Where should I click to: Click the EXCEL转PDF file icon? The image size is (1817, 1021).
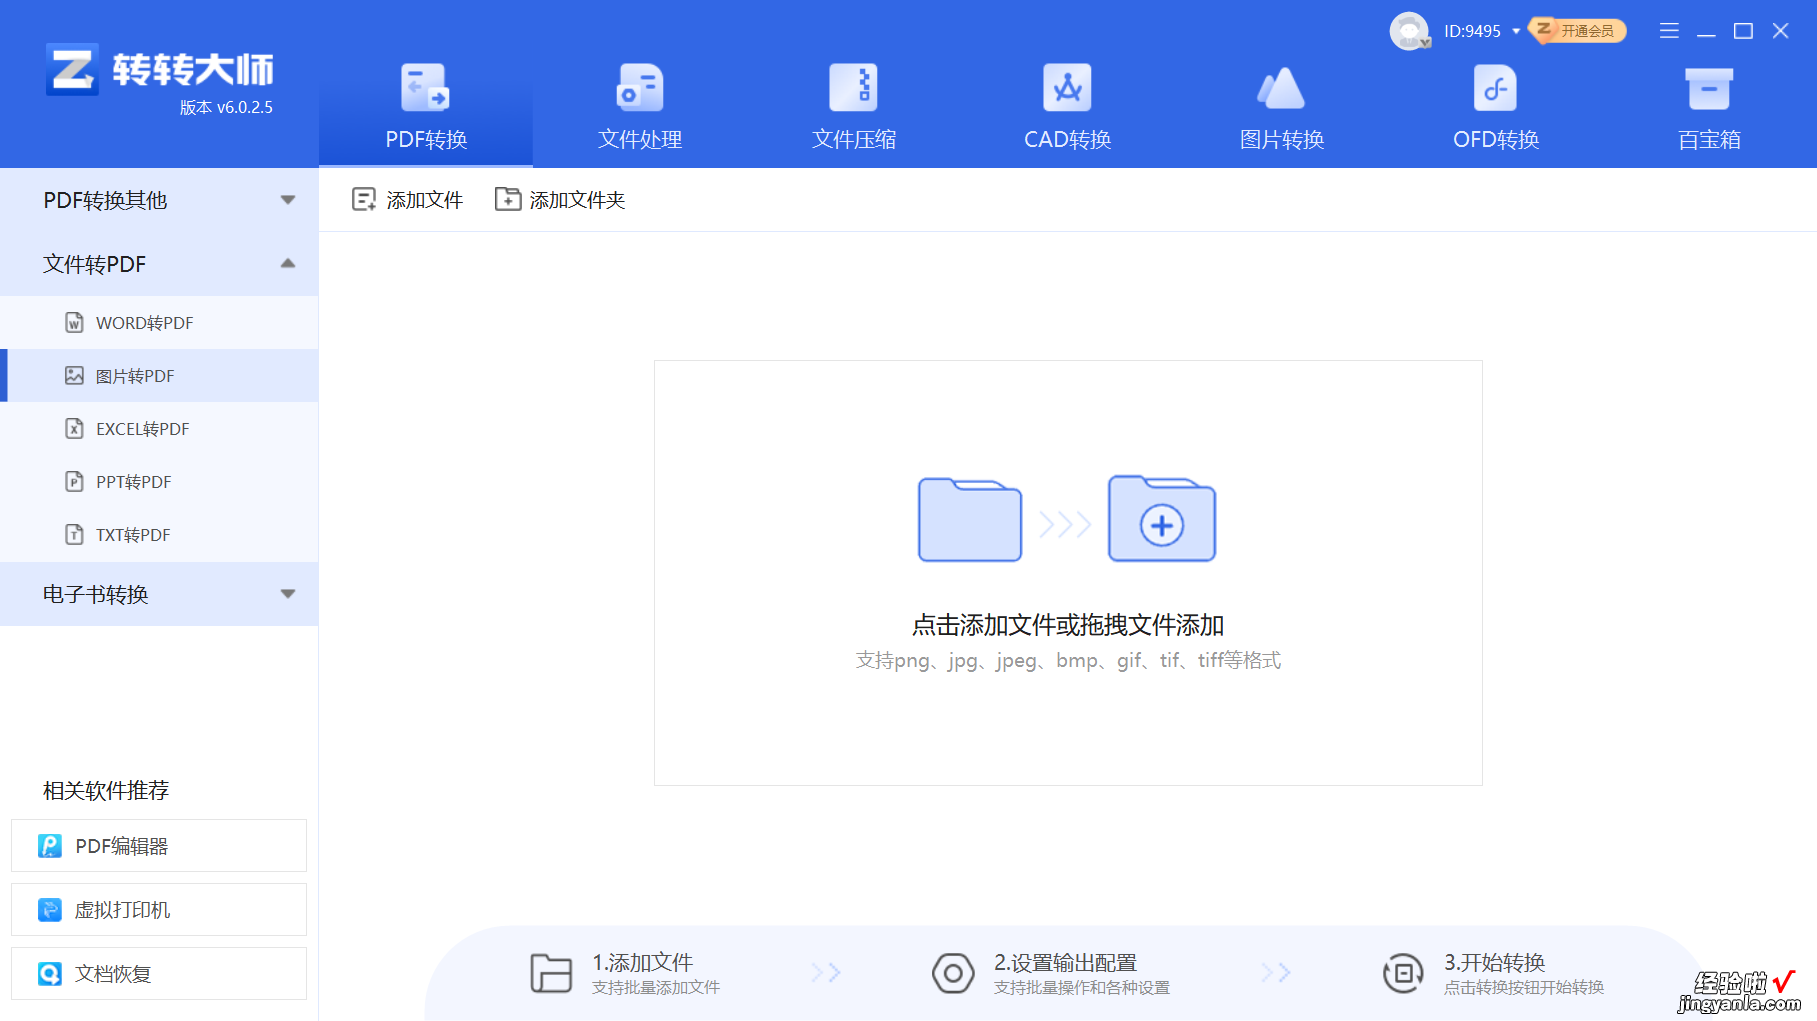point(74,428)
